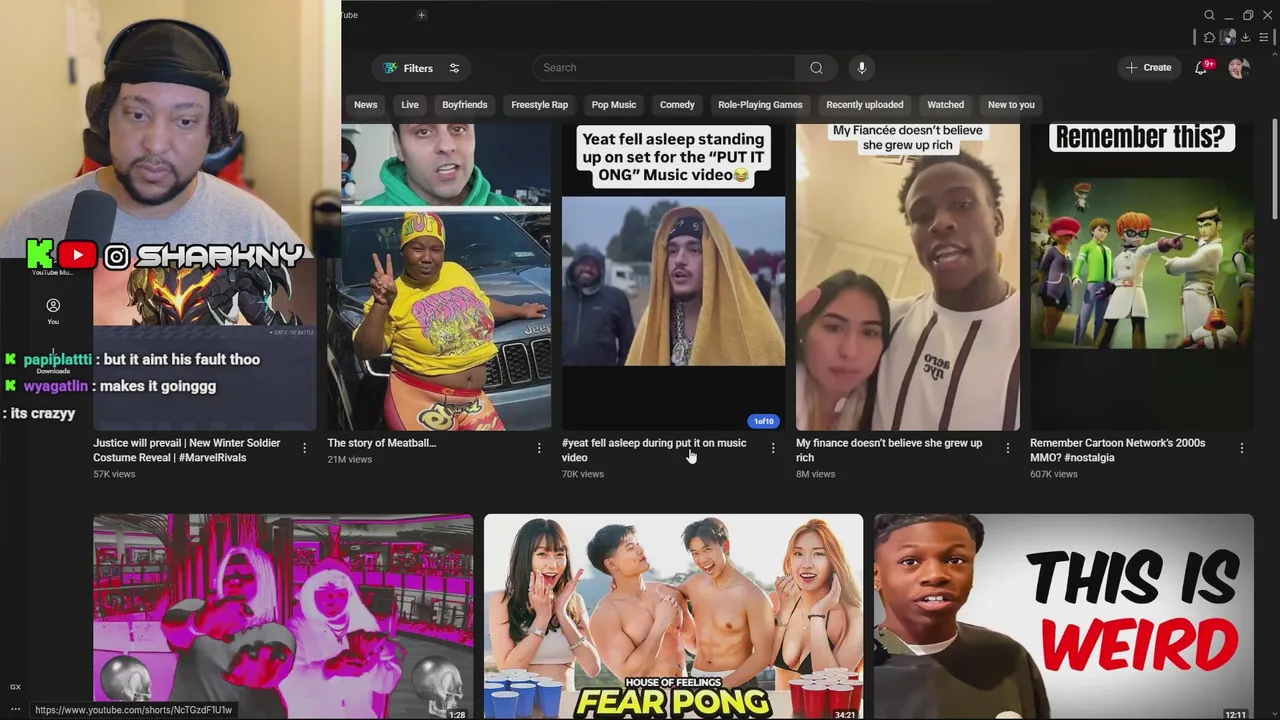Viewport: 1280px width, 720px height.
Task: Click the filter sliders icon next to Filters
Action: pos(454,68)
